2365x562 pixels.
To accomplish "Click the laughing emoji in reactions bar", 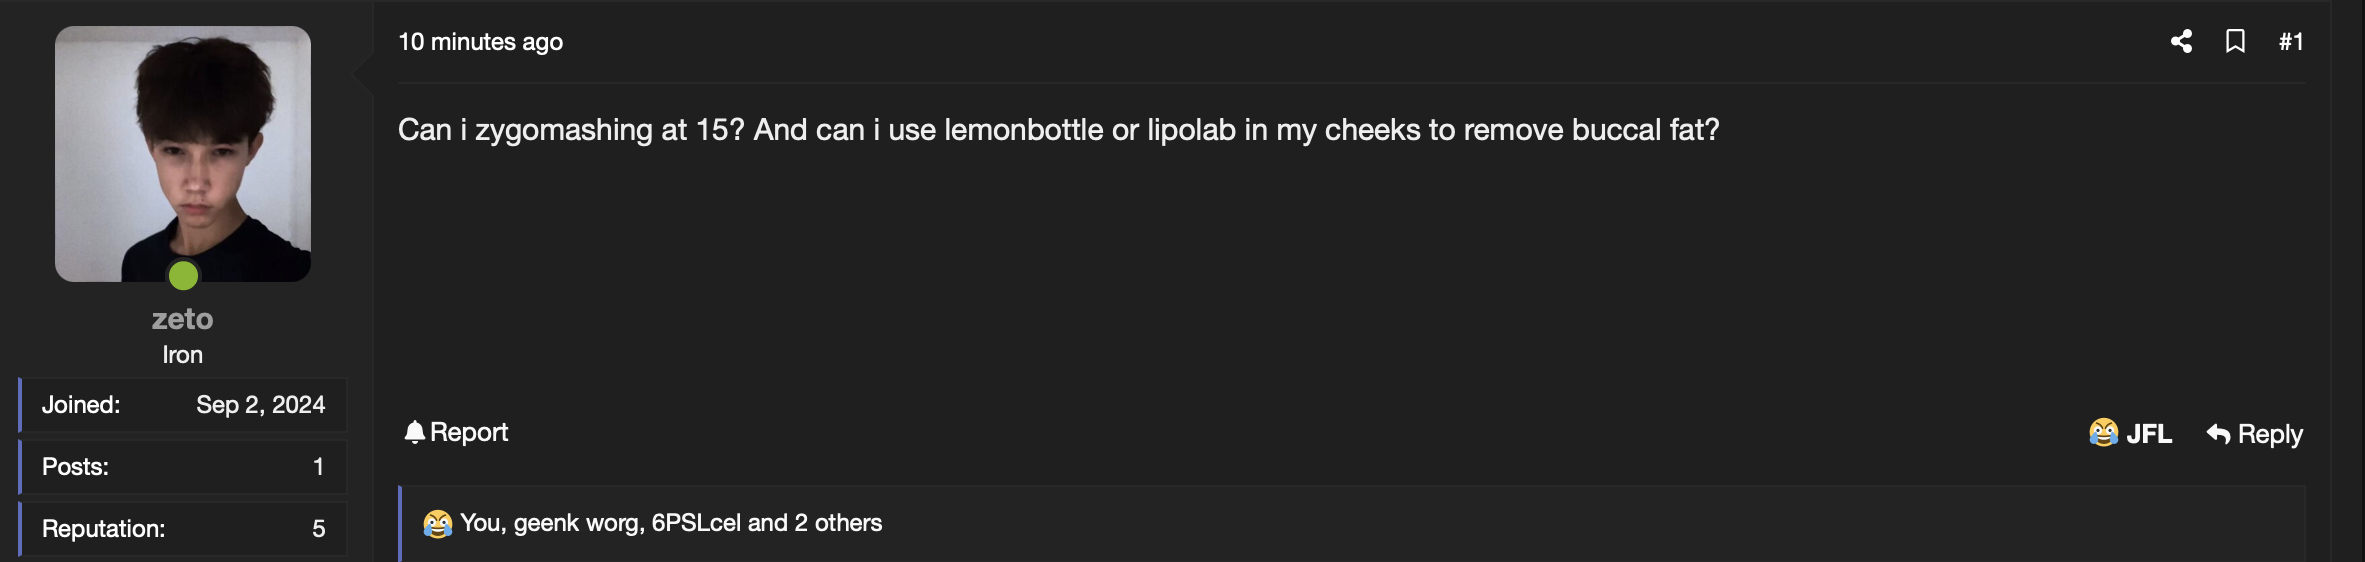I will click(x=437, y=524).
